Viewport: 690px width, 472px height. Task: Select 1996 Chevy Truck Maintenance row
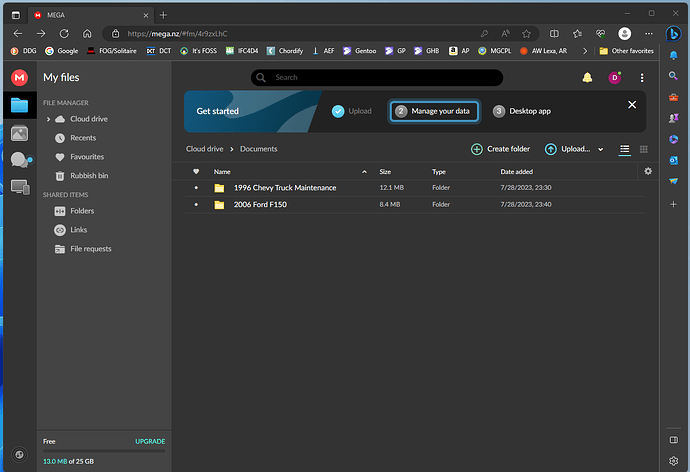(415, 188)
